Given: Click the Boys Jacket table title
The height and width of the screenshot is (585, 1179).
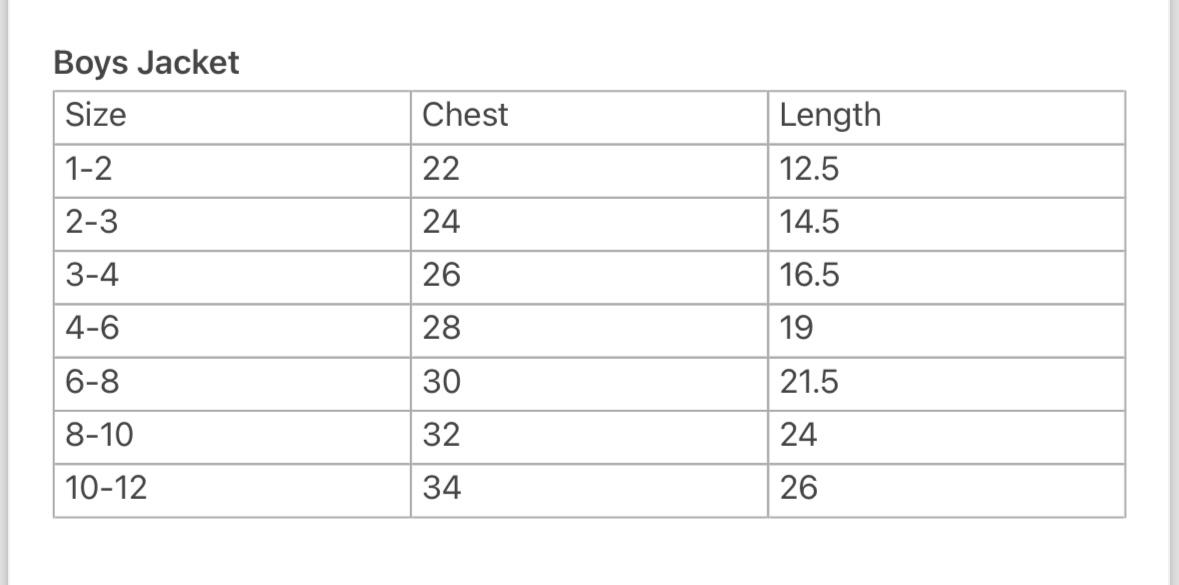Looking at the screenshot, I should click(x=146, y=63).
